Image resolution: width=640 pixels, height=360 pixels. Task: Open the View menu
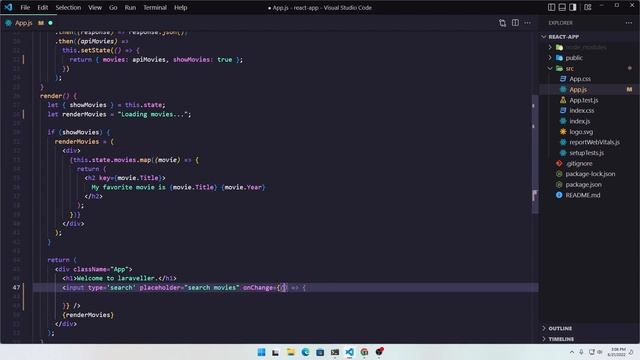tap(95, 7)
